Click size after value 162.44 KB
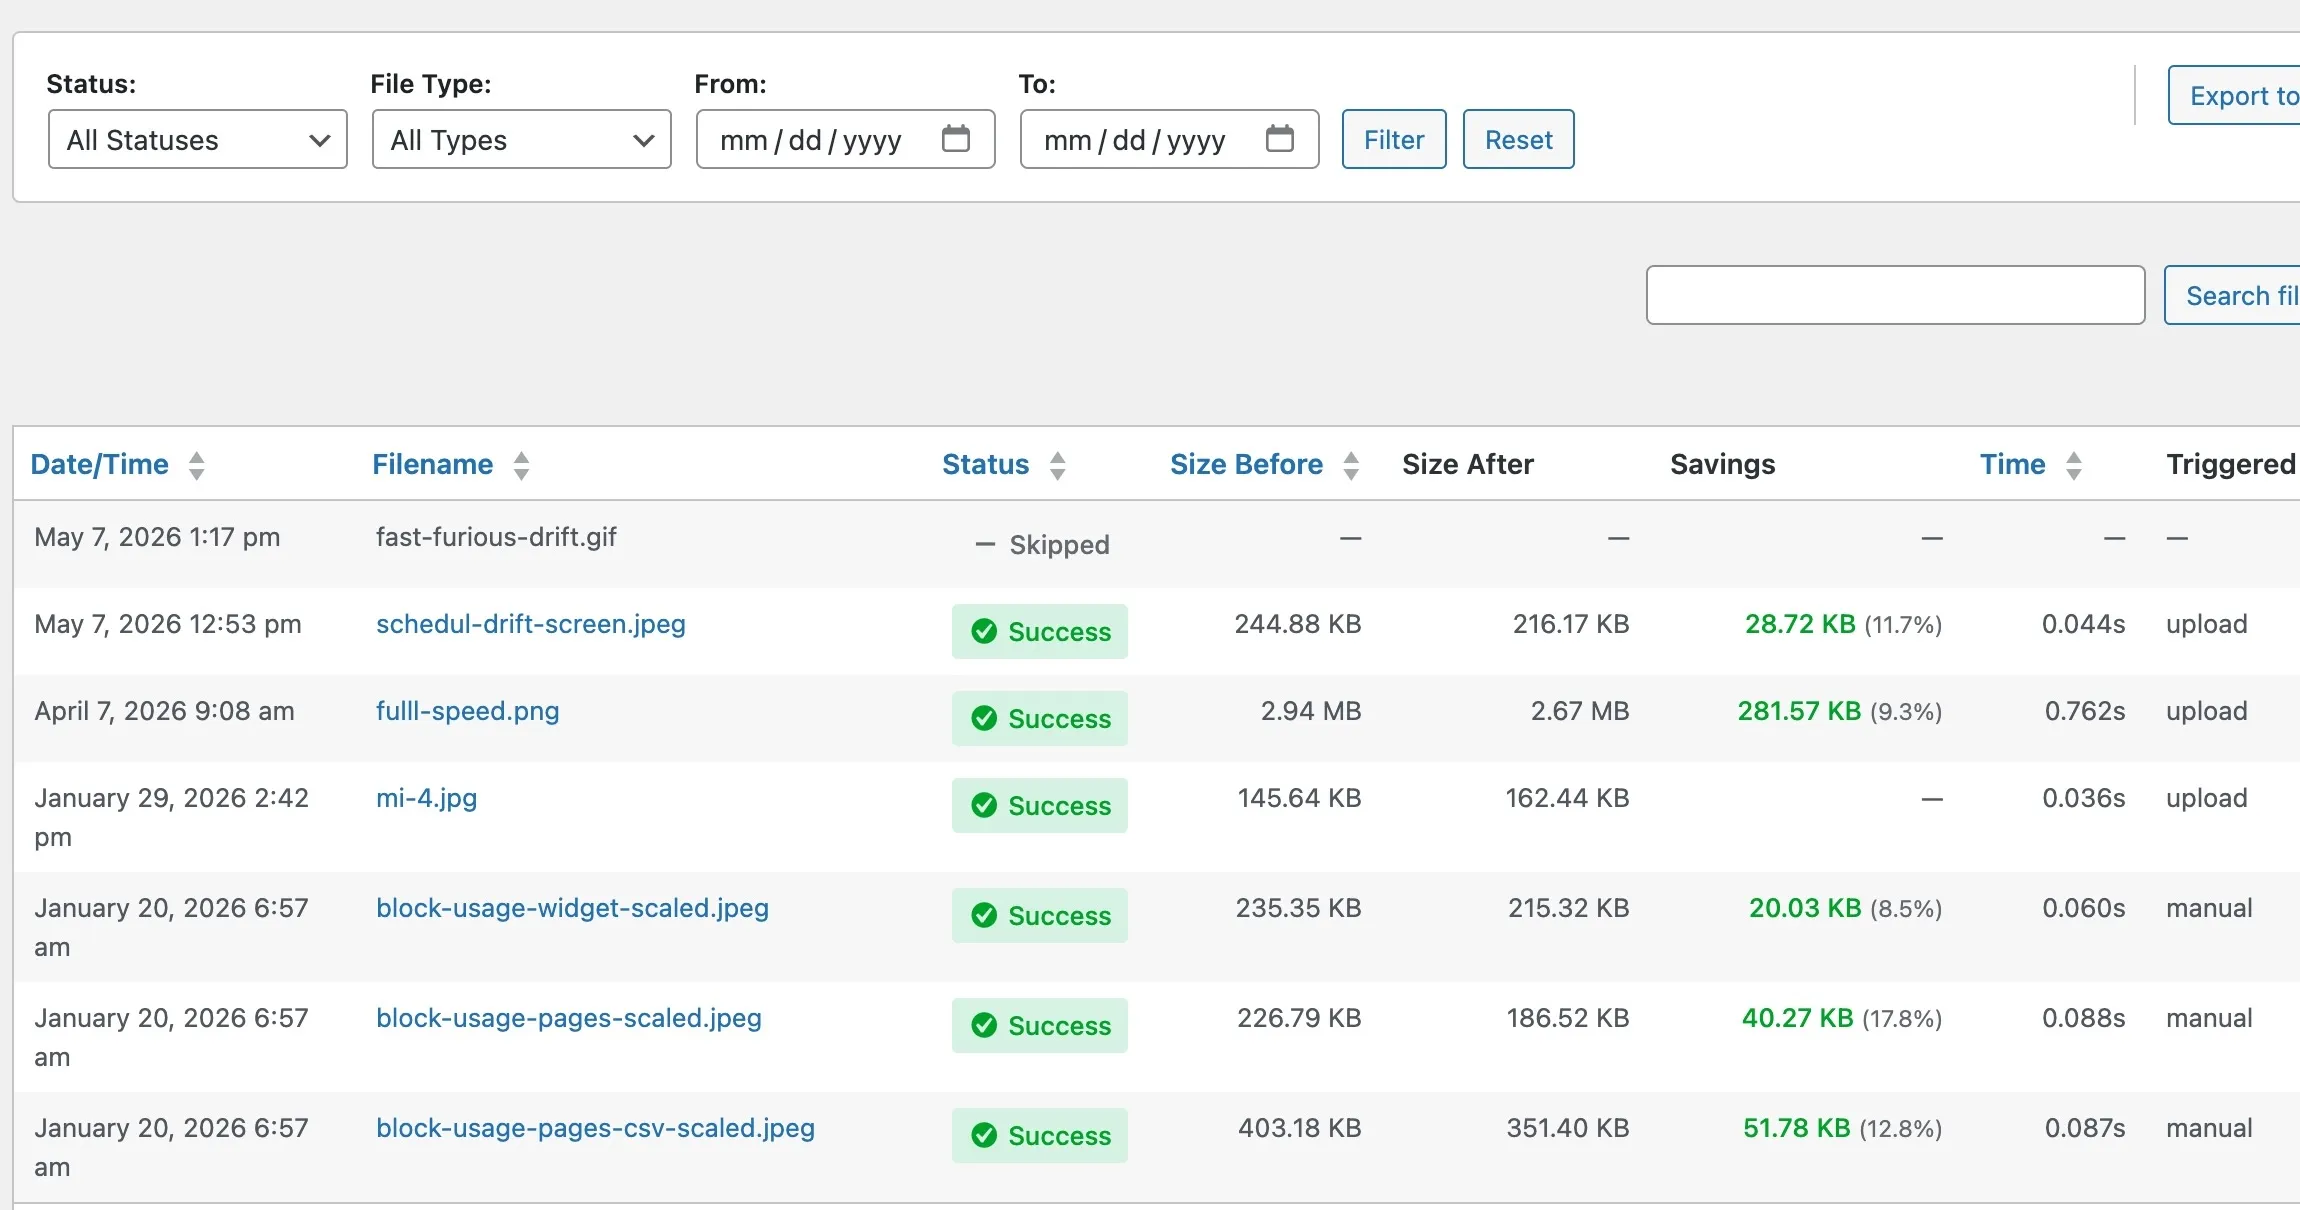 tap(1567, 798)
